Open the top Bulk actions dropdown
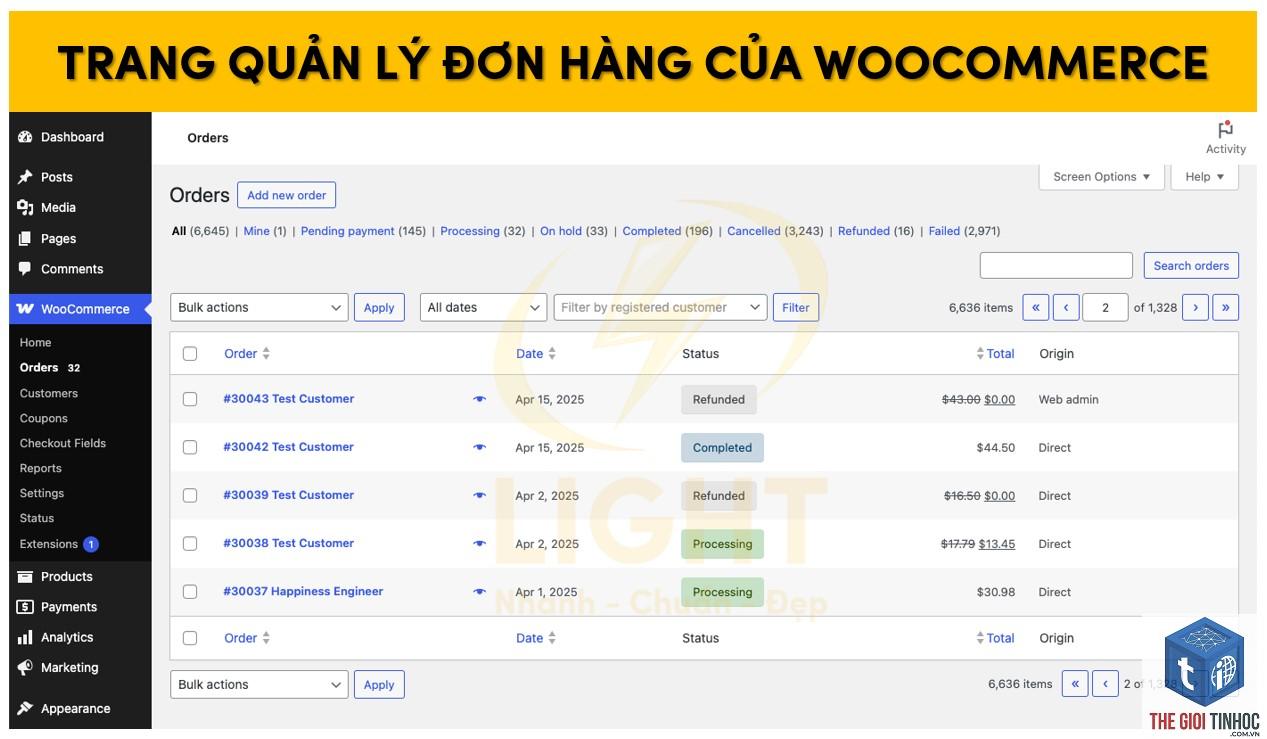Viewport: 1267px width, 739px height. [259, 307]
